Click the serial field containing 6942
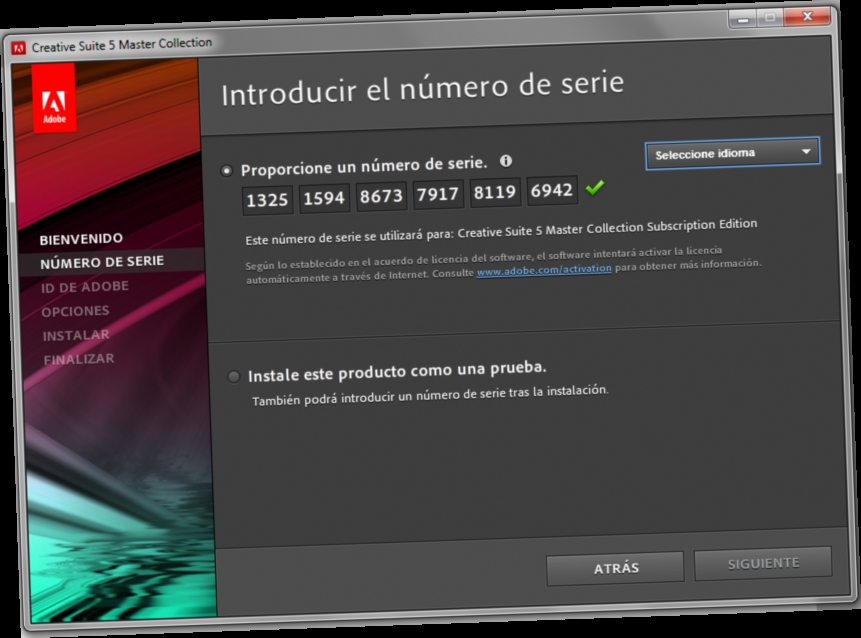 (552, 190)
